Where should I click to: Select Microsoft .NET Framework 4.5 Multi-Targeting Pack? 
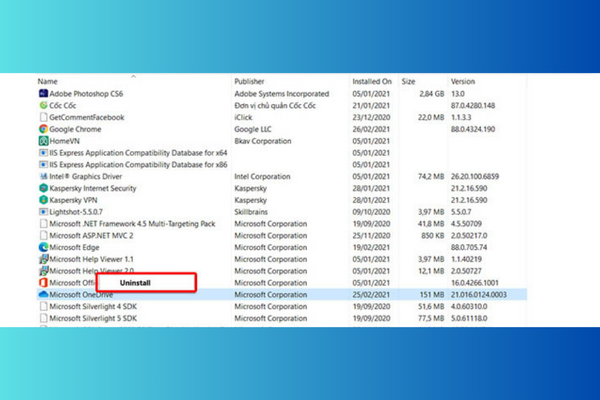pyautogui.click(x=132, y=224)
